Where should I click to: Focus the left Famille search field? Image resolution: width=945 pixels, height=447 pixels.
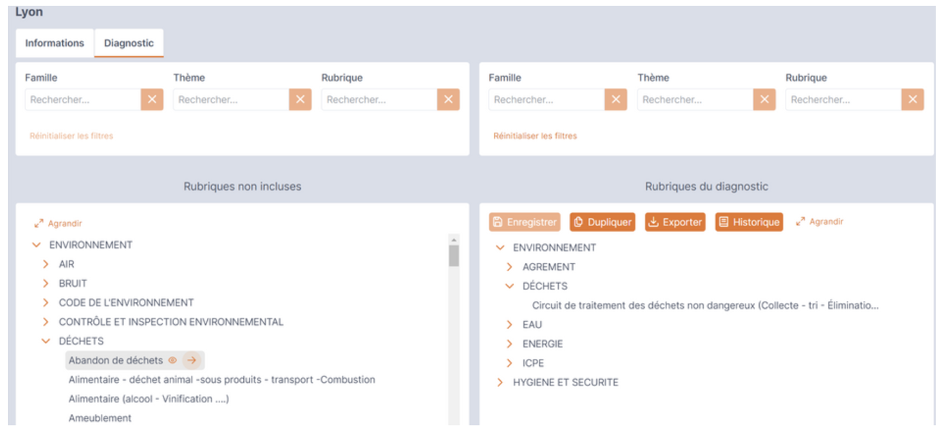(x=82, y=100)
